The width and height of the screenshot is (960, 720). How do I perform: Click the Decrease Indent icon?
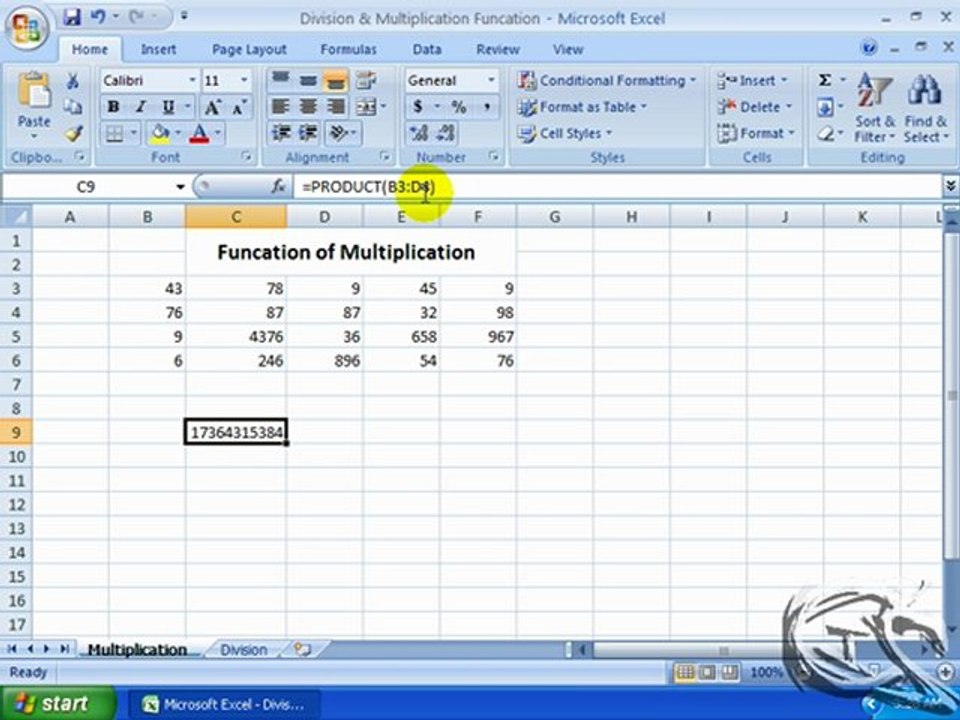281,133
